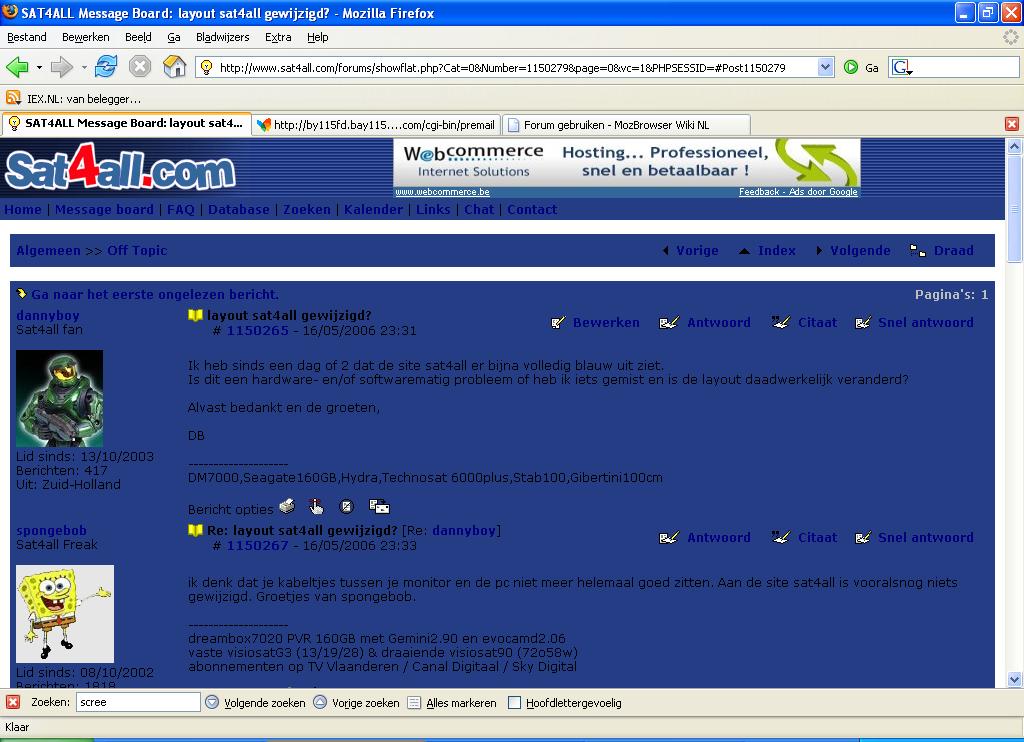Open Back button history dropdown arrow

[x=39, y=67]
